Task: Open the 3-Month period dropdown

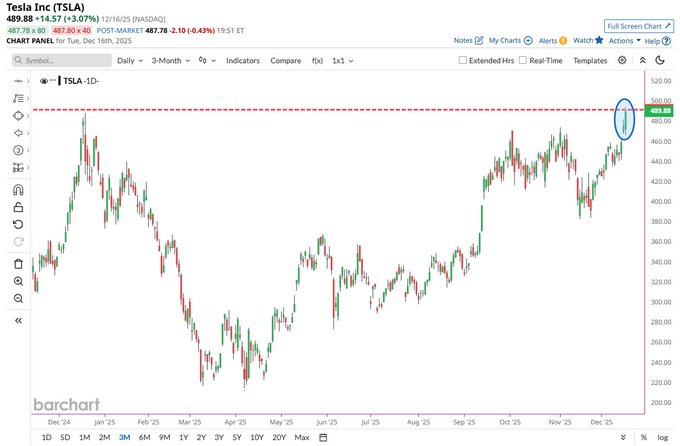Action: click(x=170, y=61)
